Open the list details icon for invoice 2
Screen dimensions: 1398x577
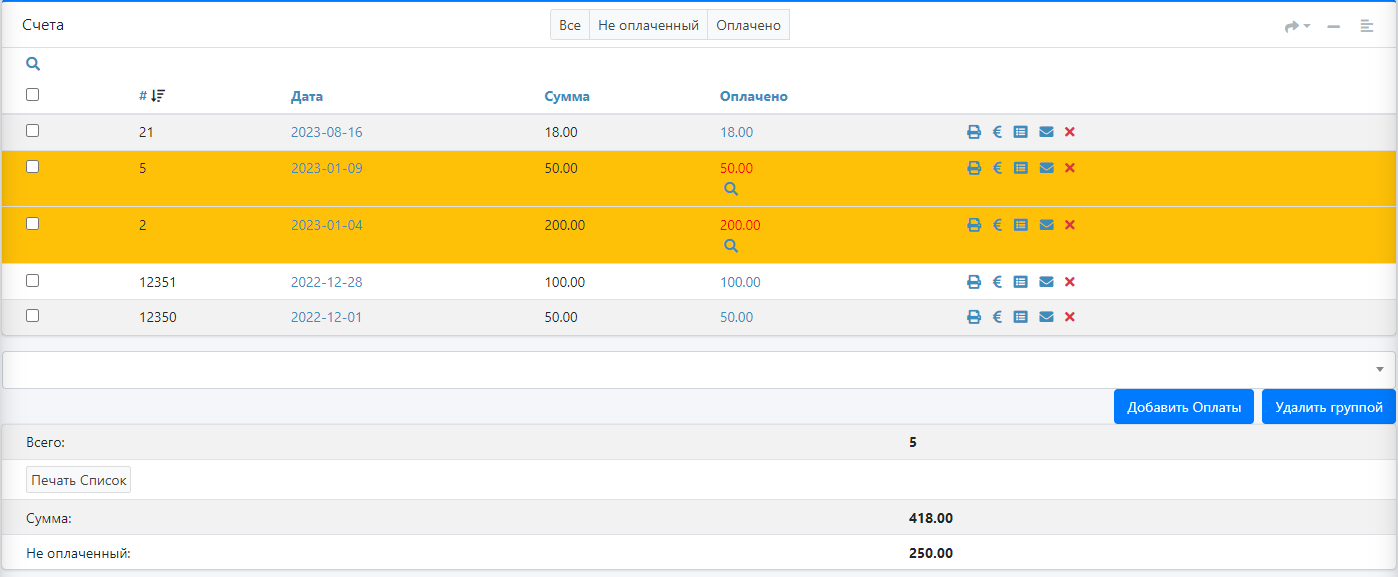coord(1020,225)
